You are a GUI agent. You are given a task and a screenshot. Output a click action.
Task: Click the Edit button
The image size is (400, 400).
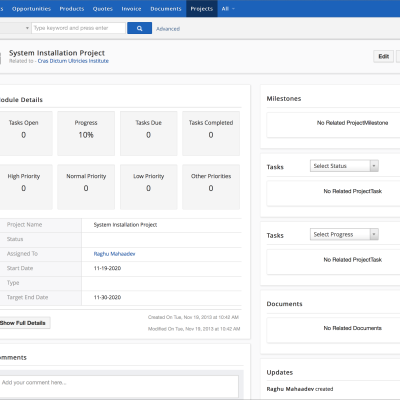(x=383, y=56)
